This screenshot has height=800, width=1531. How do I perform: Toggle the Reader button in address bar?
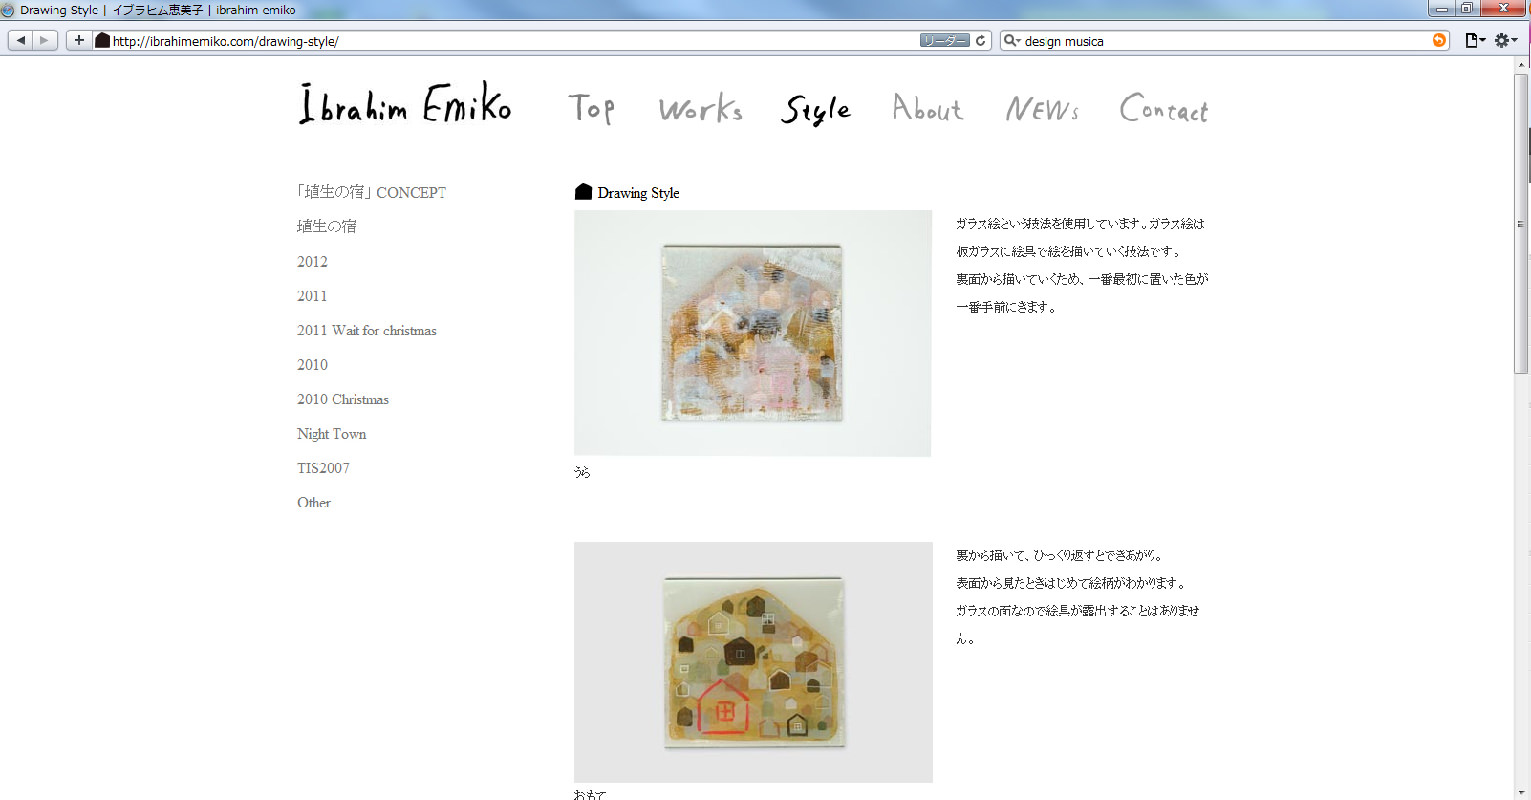(x=944, y=40)
